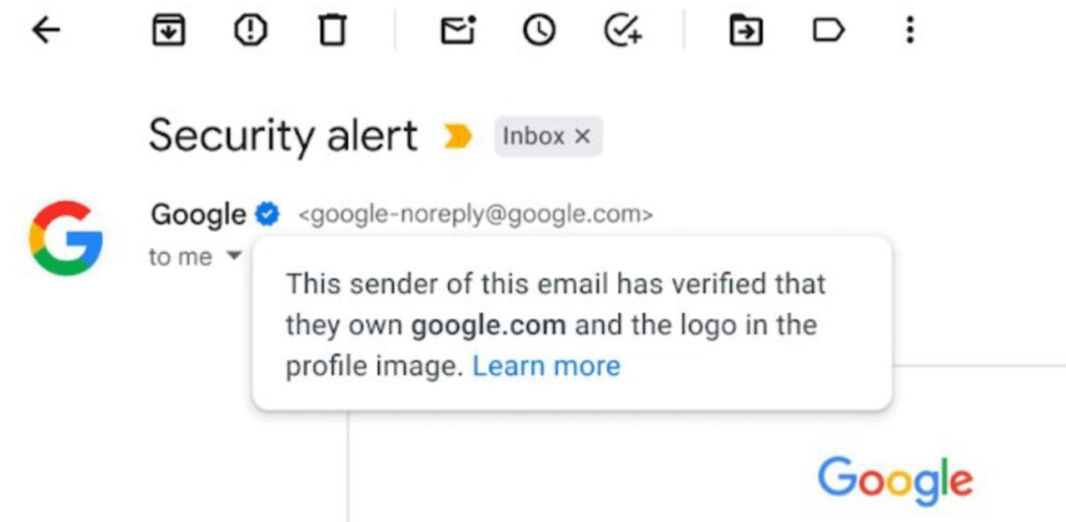Click the Google sender profile logo
The height and width of the screenshot is (522, 1066).
pyautogui.click(x=65, y=237)
